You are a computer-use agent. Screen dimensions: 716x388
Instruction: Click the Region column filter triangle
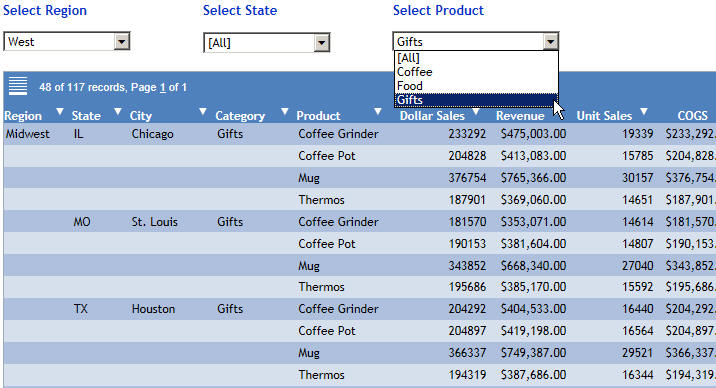click(59, 111)
